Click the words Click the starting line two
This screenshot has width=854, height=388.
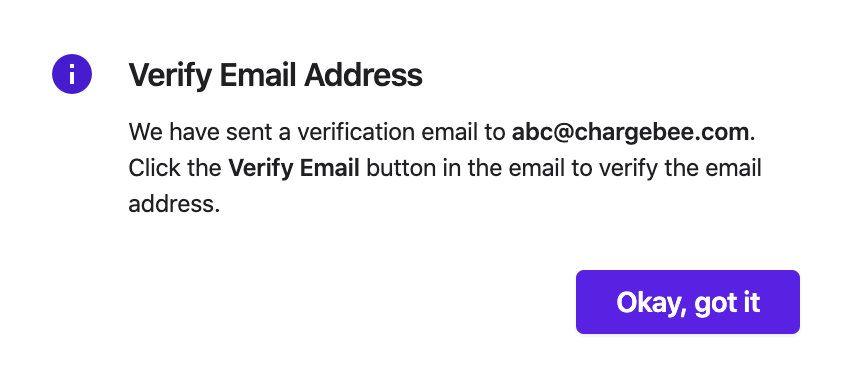tap(175, 168)
